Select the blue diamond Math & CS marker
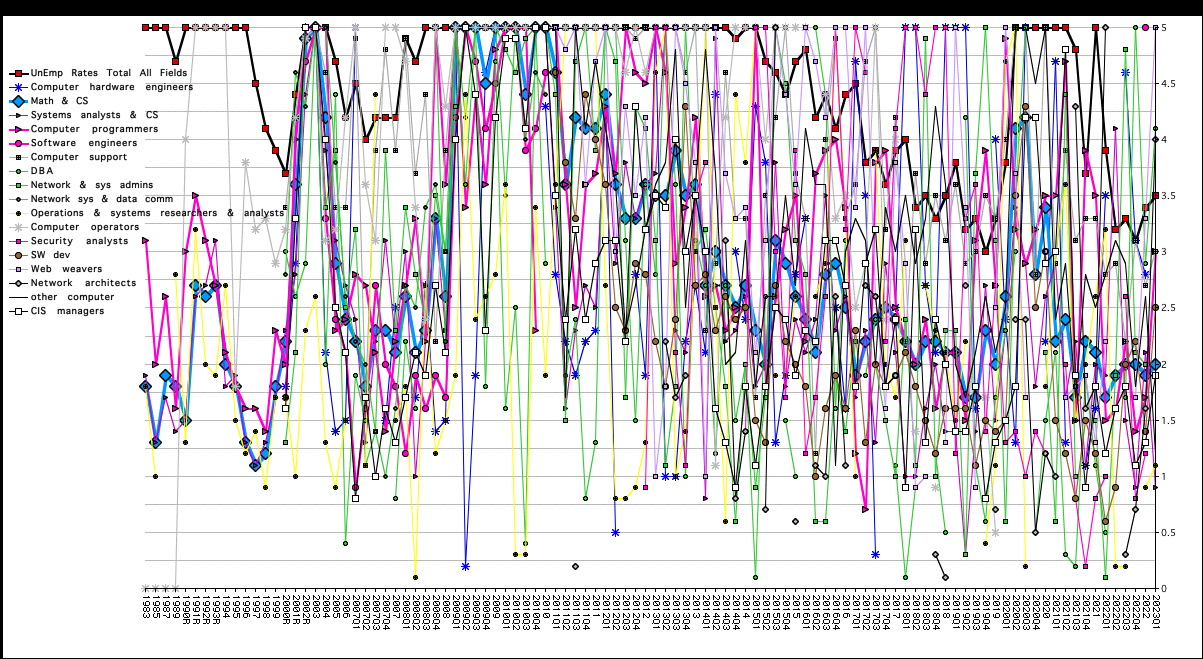The height and width of the screenshot is (659, 1203). click(x=17, y=101)
